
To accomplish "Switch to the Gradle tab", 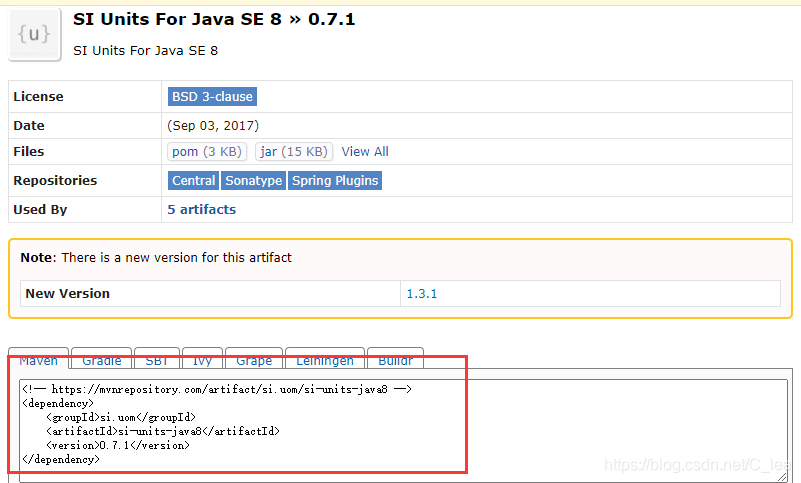I will coord(102,359).
